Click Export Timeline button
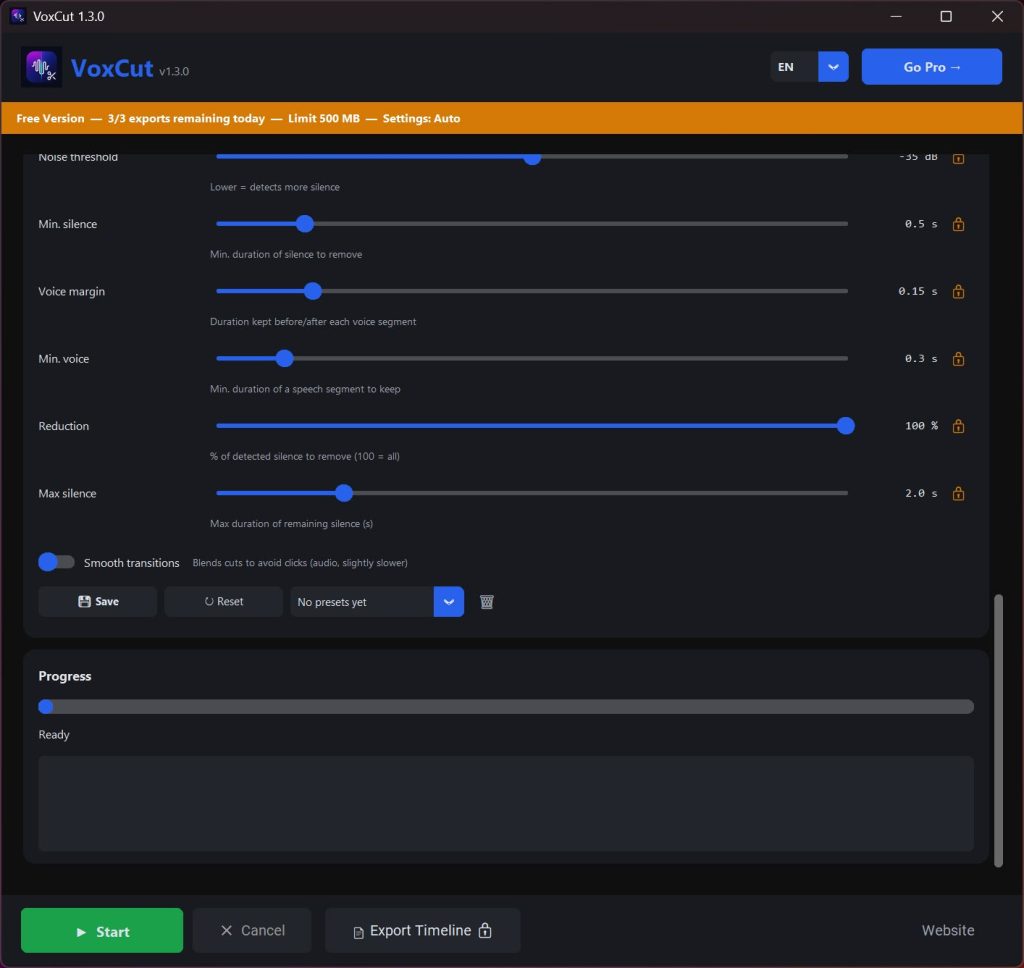 coord(423,930)
